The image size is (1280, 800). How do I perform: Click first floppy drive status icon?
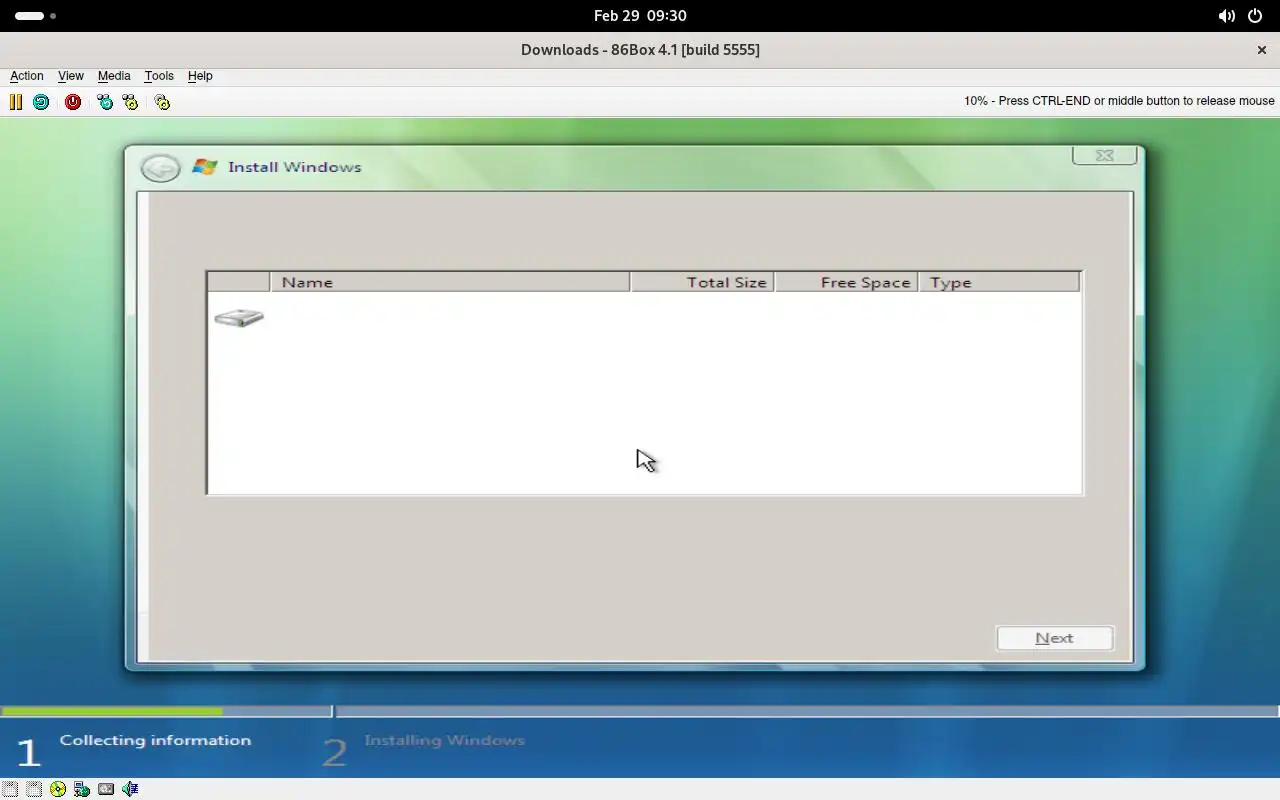pos(10,789)
